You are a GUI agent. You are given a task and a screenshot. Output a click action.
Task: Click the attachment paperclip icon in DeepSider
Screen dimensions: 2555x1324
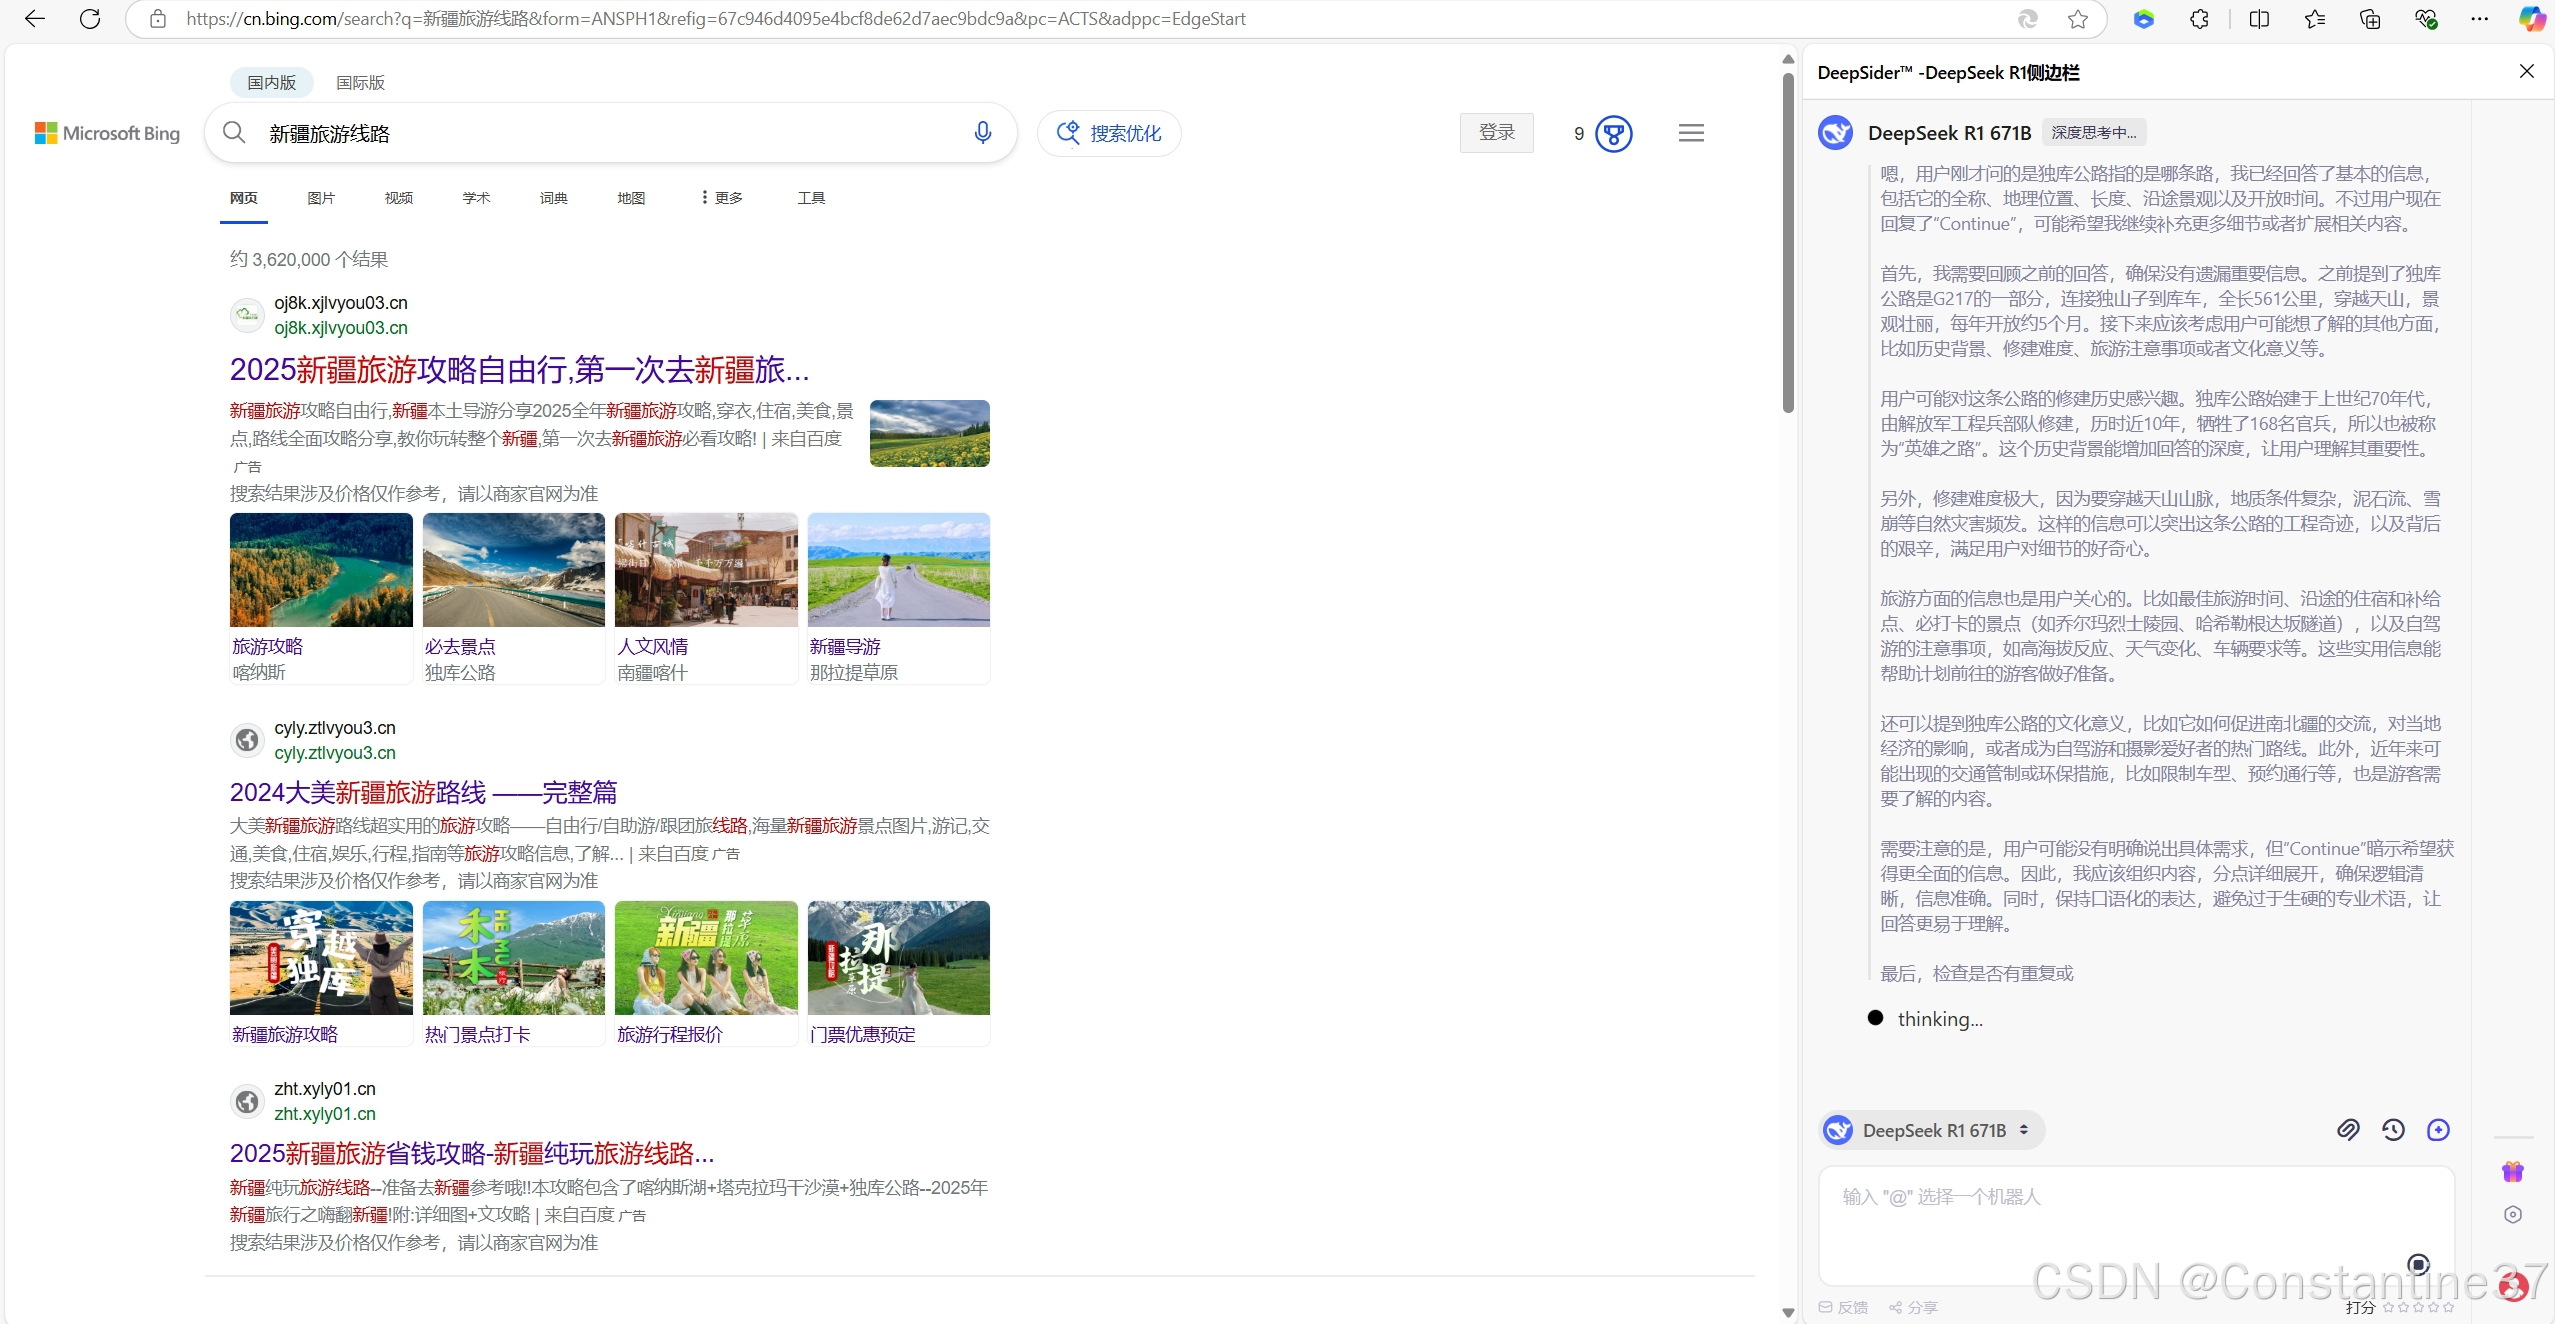2348,1130
